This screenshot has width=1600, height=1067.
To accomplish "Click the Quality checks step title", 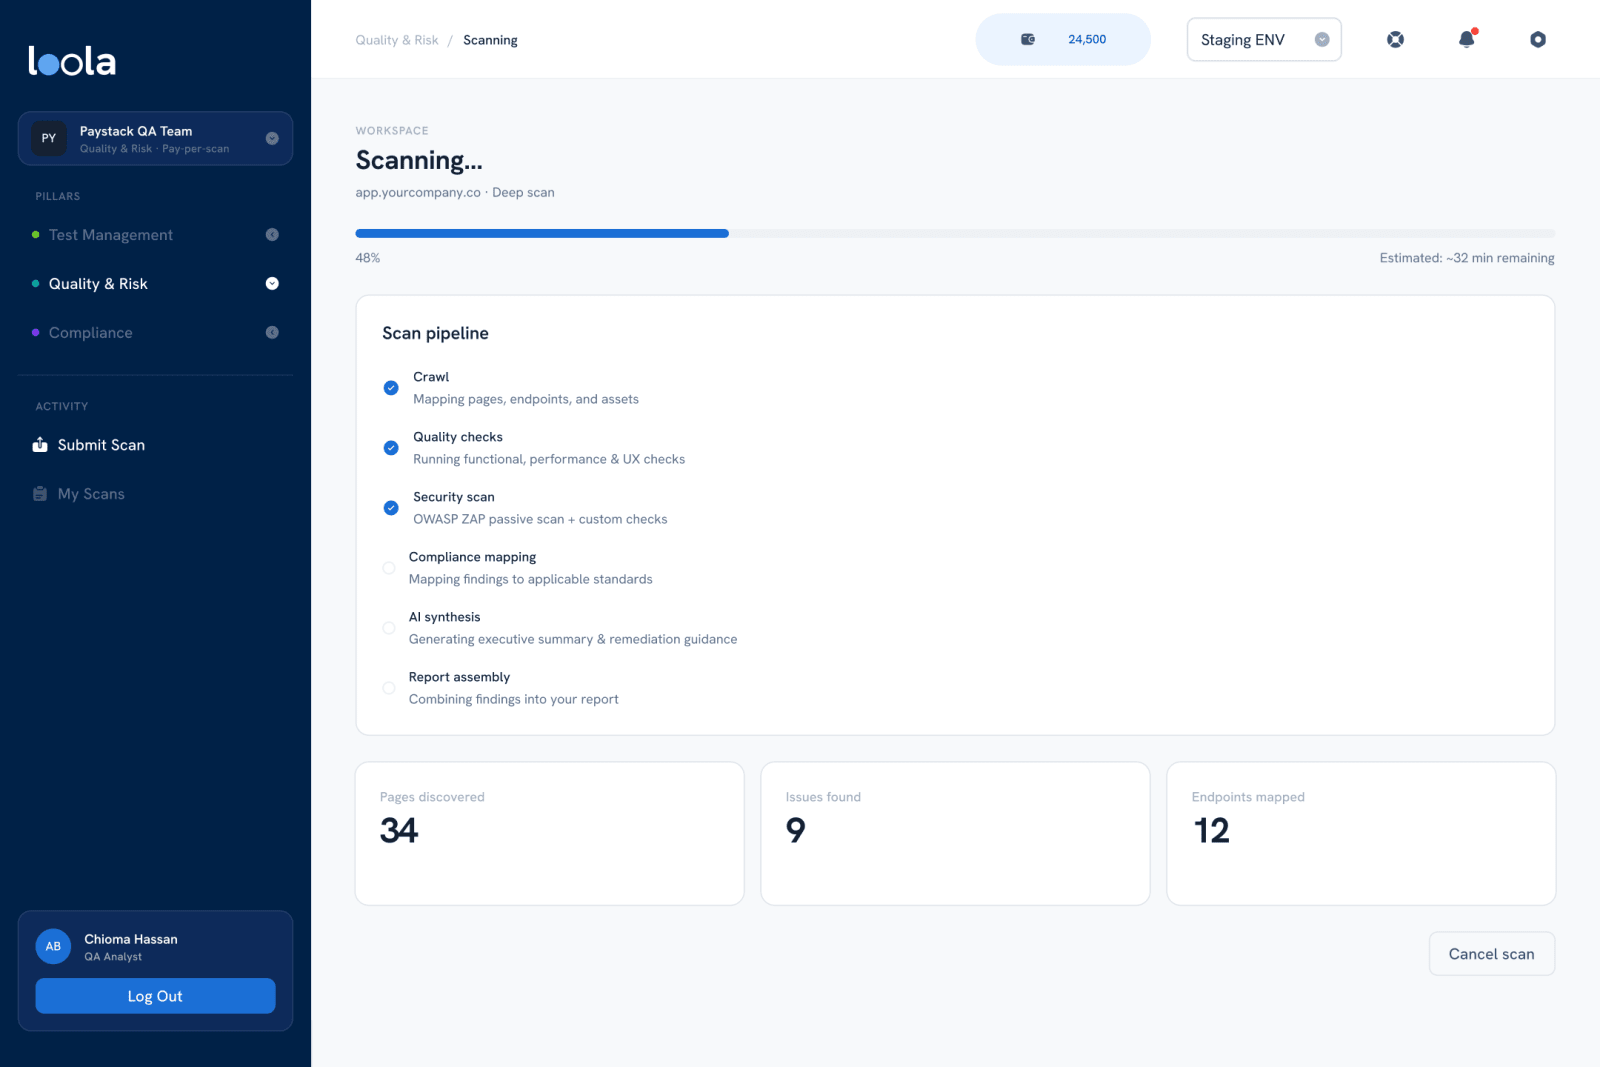I will pyautogui.click(x=458, y=437).
